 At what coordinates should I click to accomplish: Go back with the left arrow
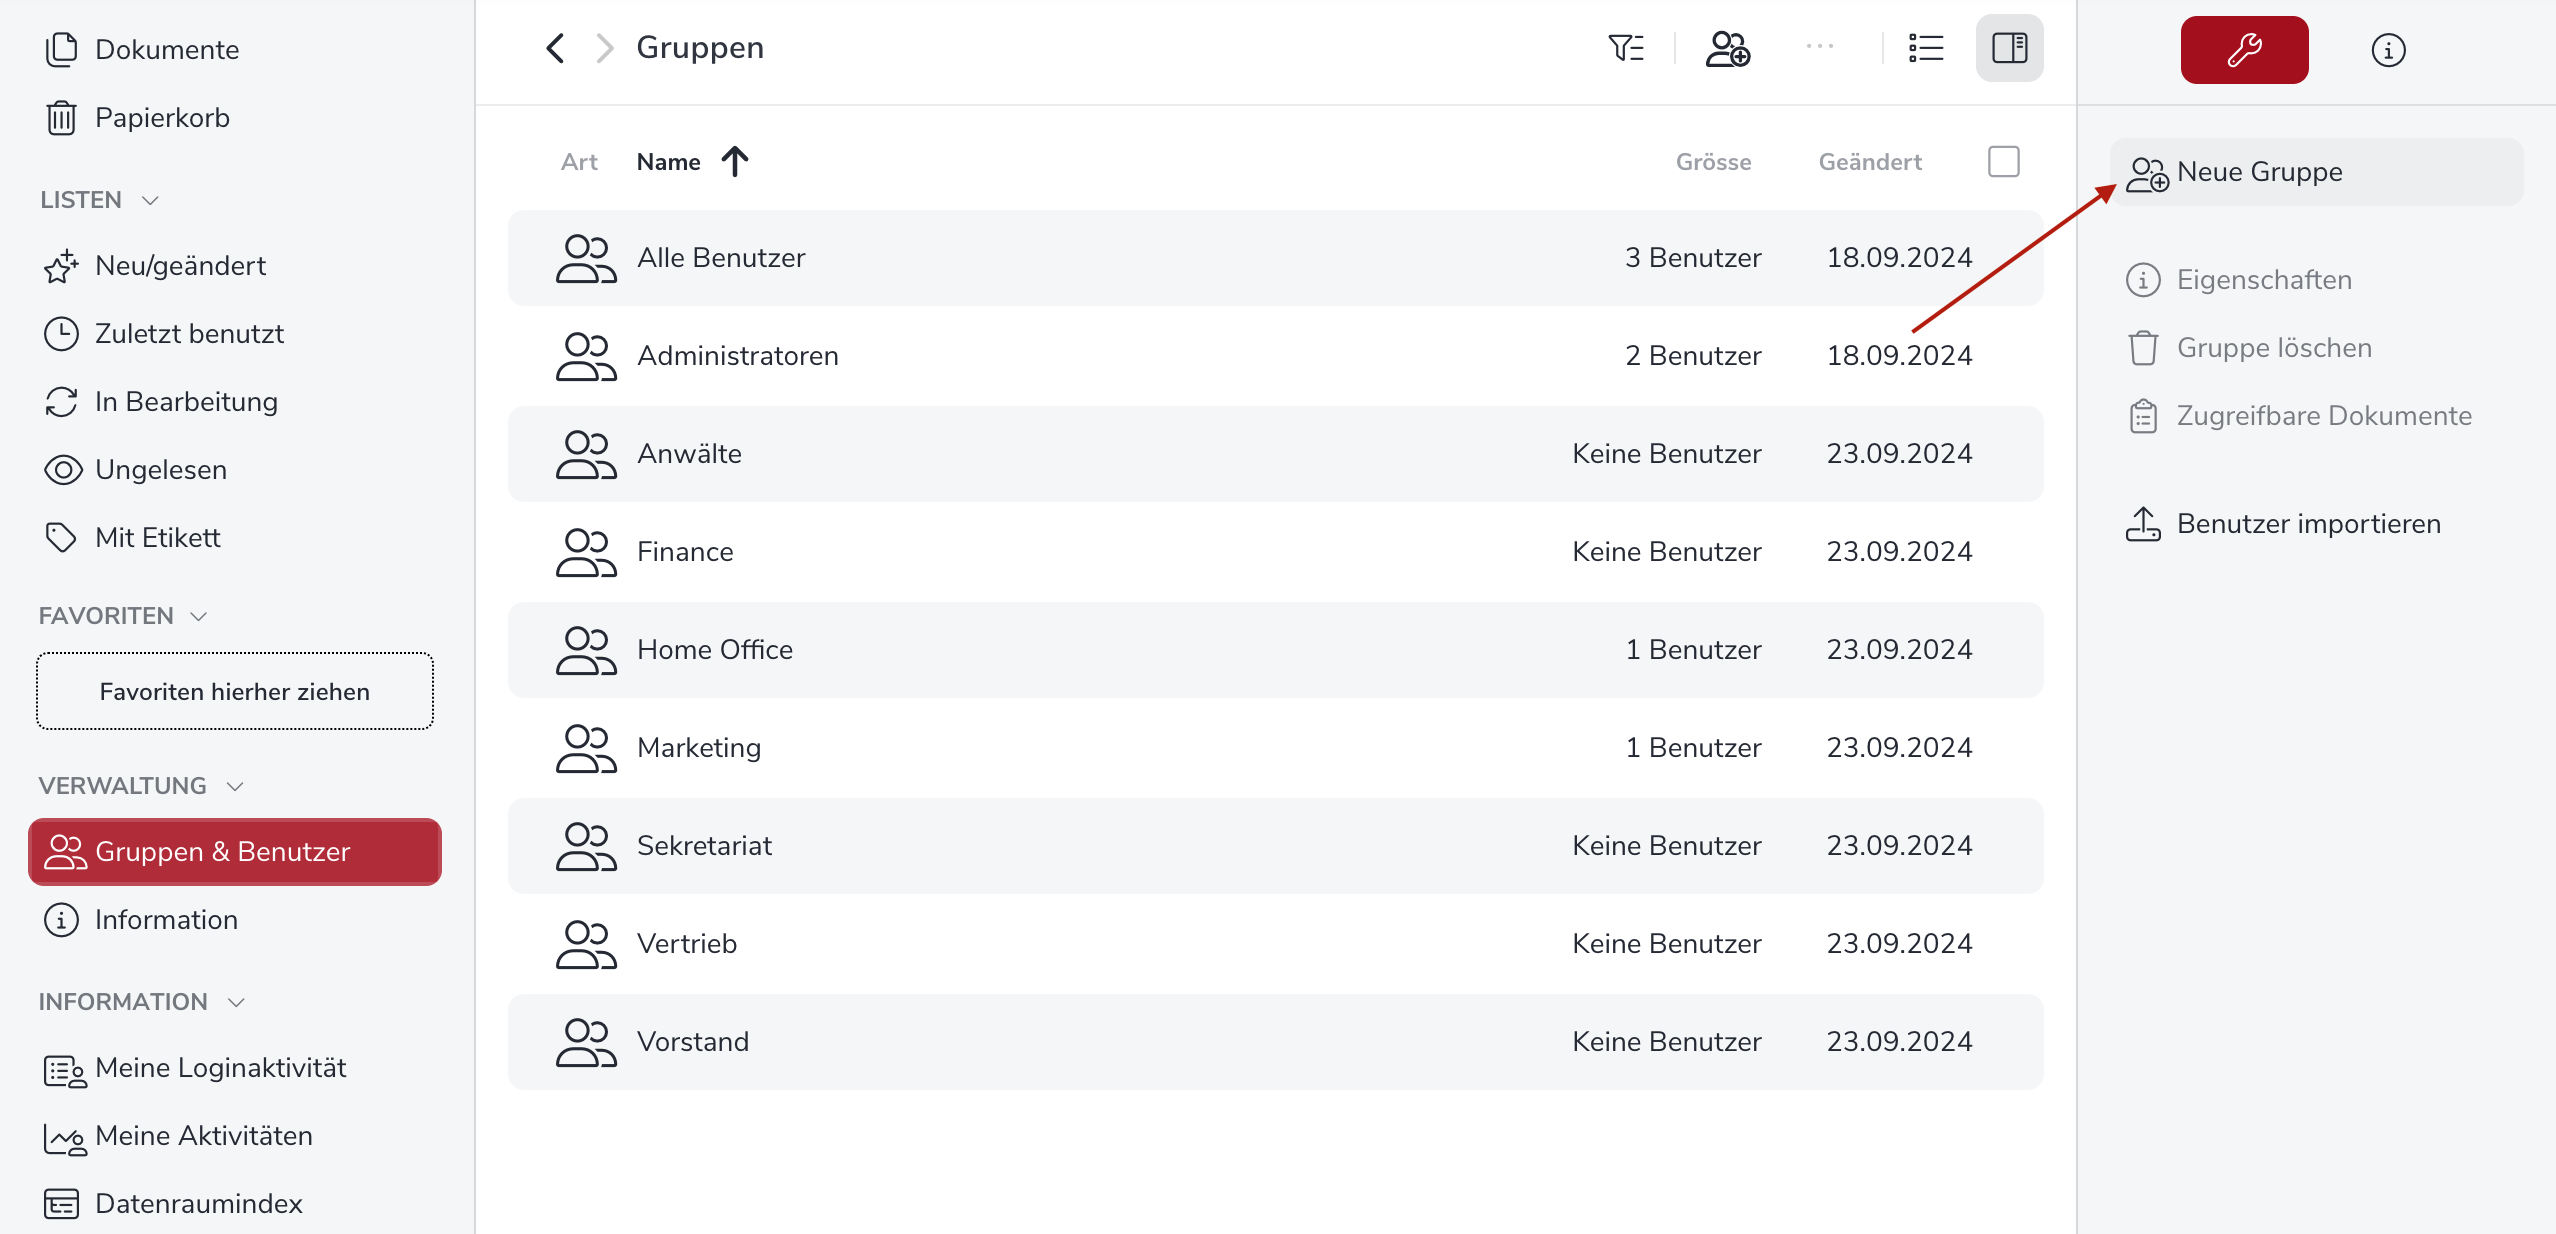[556, 48]
